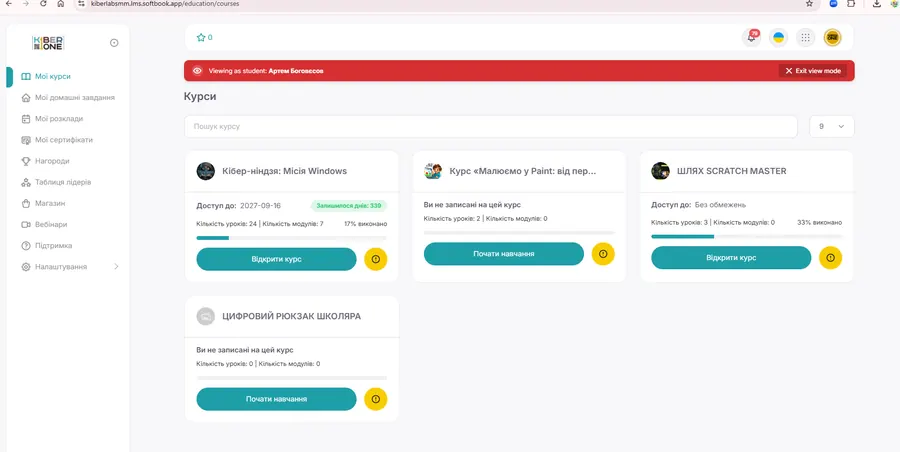Viewport: 900px width, 452px height.
Task: Go back in the browser
Action: 8,3
